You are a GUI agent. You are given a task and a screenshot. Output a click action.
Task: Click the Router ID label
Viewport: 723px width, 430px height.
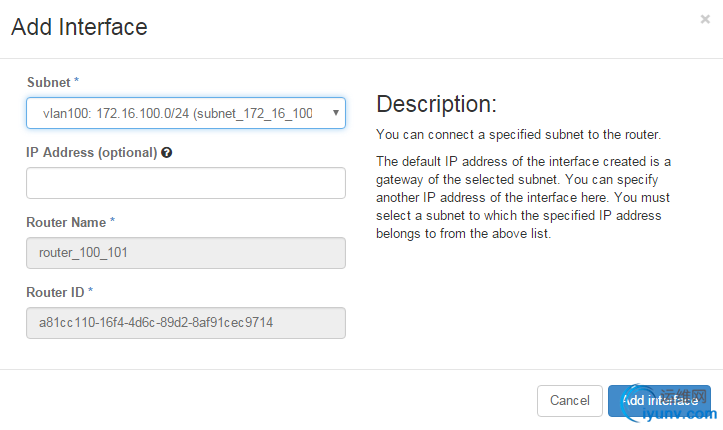coord(55,291)
